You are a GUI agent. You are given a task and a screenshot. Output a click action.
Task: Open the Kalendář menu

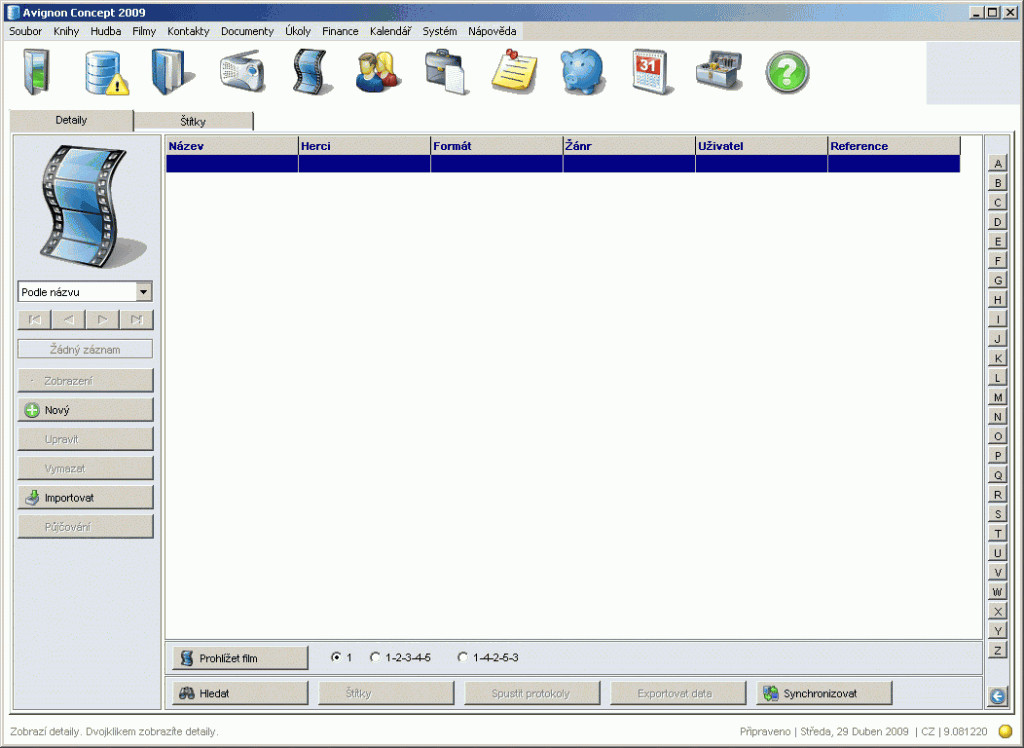click(x=391, y=31)
